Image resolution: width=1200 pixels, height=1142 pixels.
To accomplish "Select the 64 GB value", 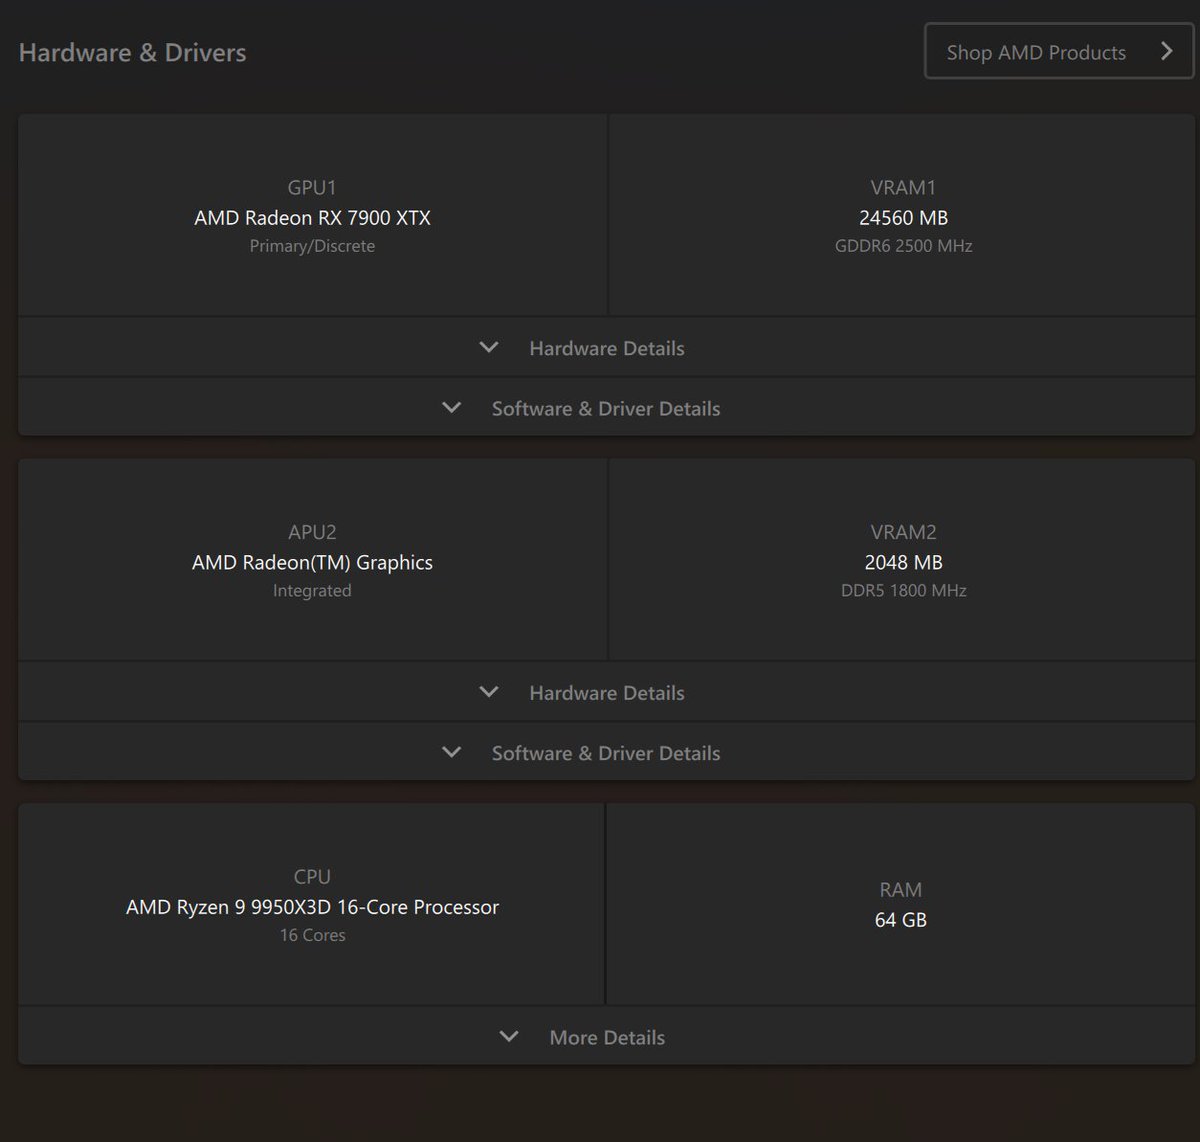I will (x=900, y=920).
